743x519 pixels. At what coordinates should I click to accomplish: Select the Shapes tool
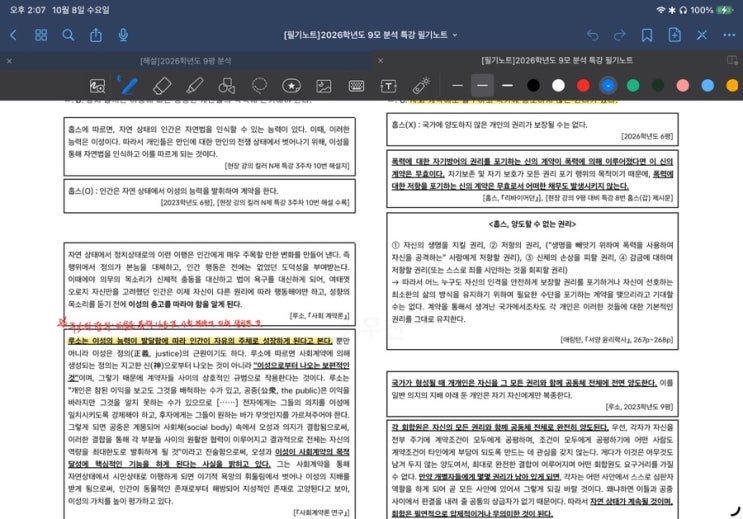(227, 86)
